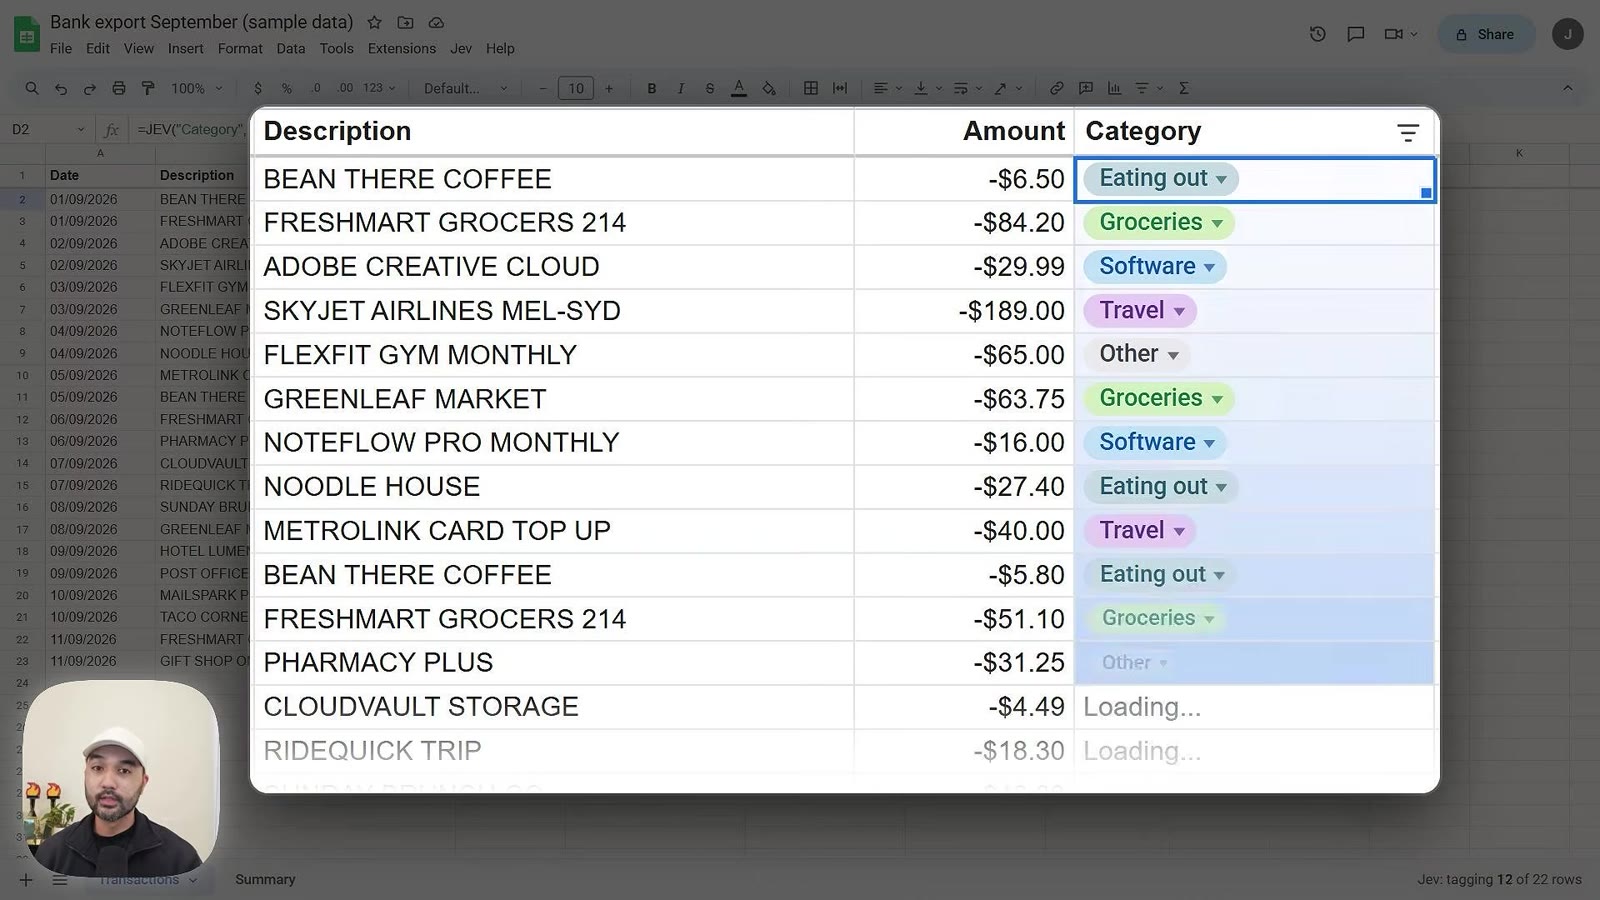
Task: Open the text color picker
Action: point(739,88)
